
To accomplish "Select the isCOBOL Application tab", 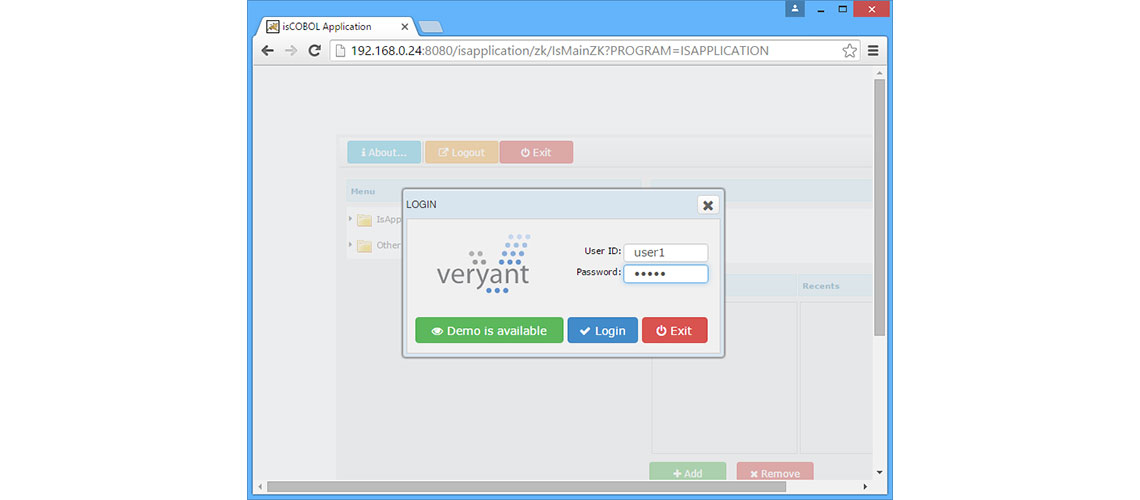I will [x=334, y=27].
